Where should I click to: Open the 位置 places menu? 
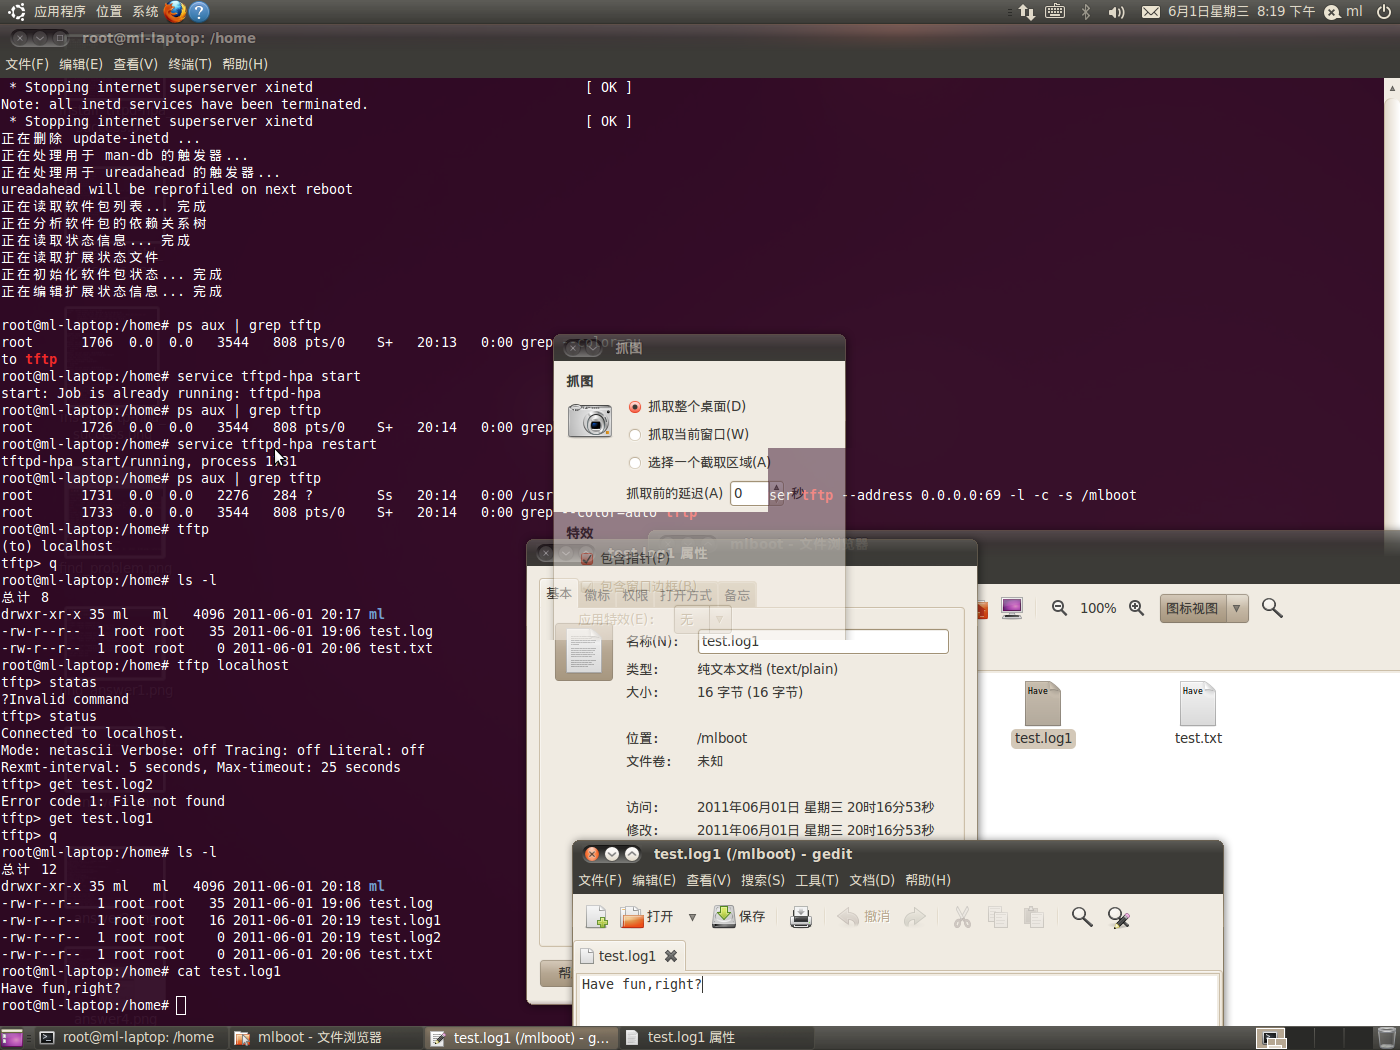tap(109, 12)
